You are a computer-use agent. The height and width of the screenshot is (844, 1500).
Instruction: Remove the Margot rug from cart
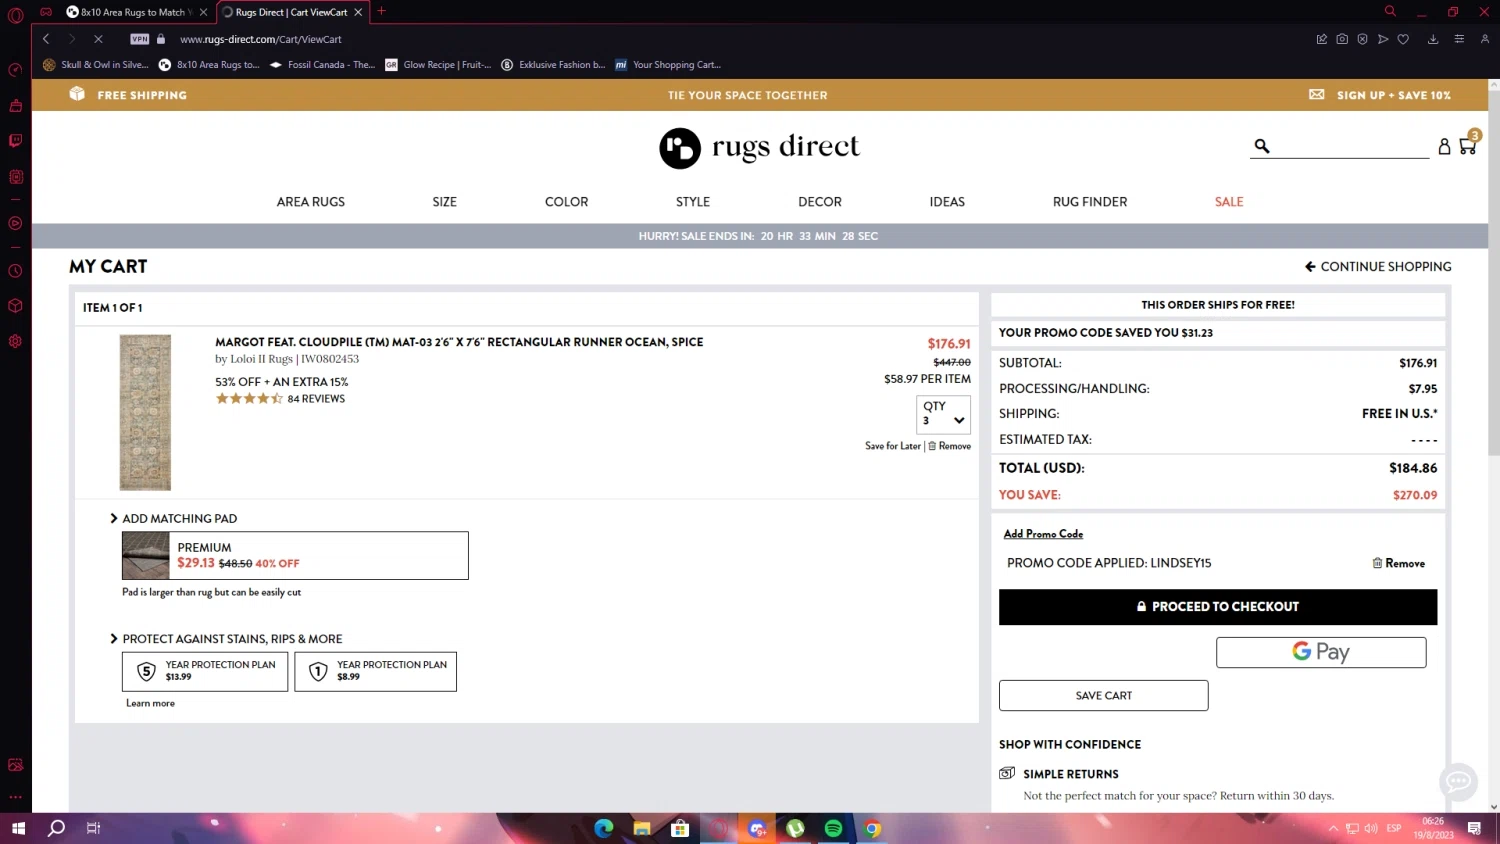(950, 446)
